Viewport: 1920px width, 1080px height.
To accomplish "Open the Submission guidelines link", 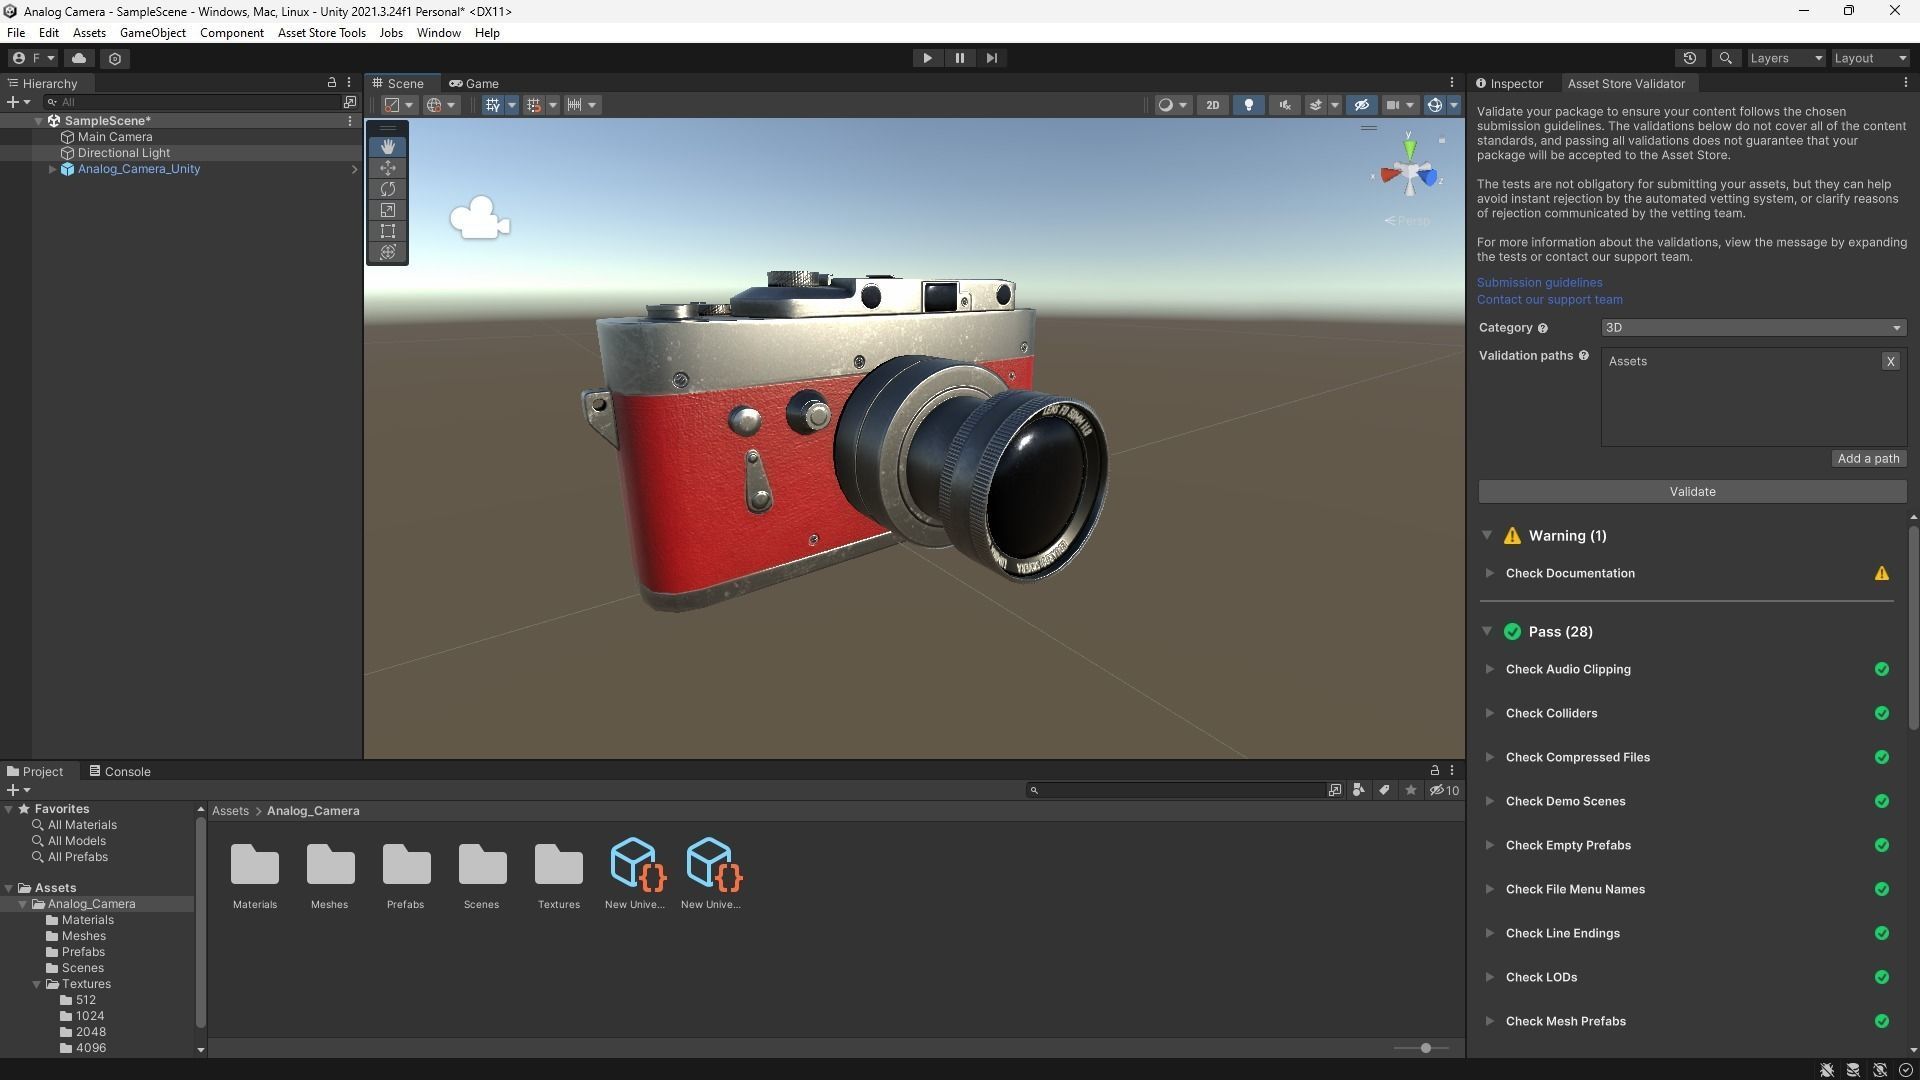I will 1539,282.
